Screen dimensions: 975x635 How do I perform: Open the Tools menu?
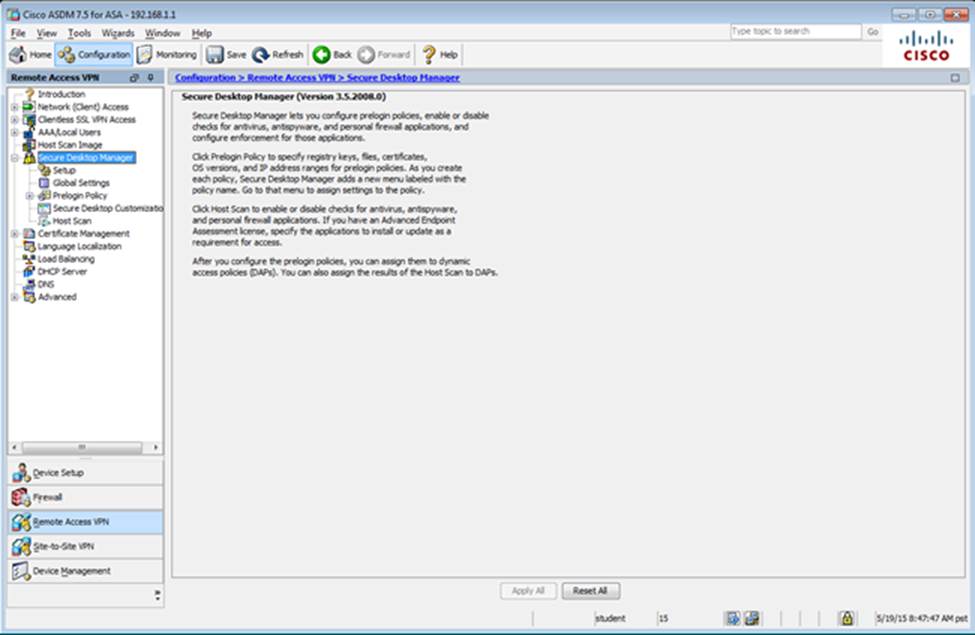click(x=79, y=33)
